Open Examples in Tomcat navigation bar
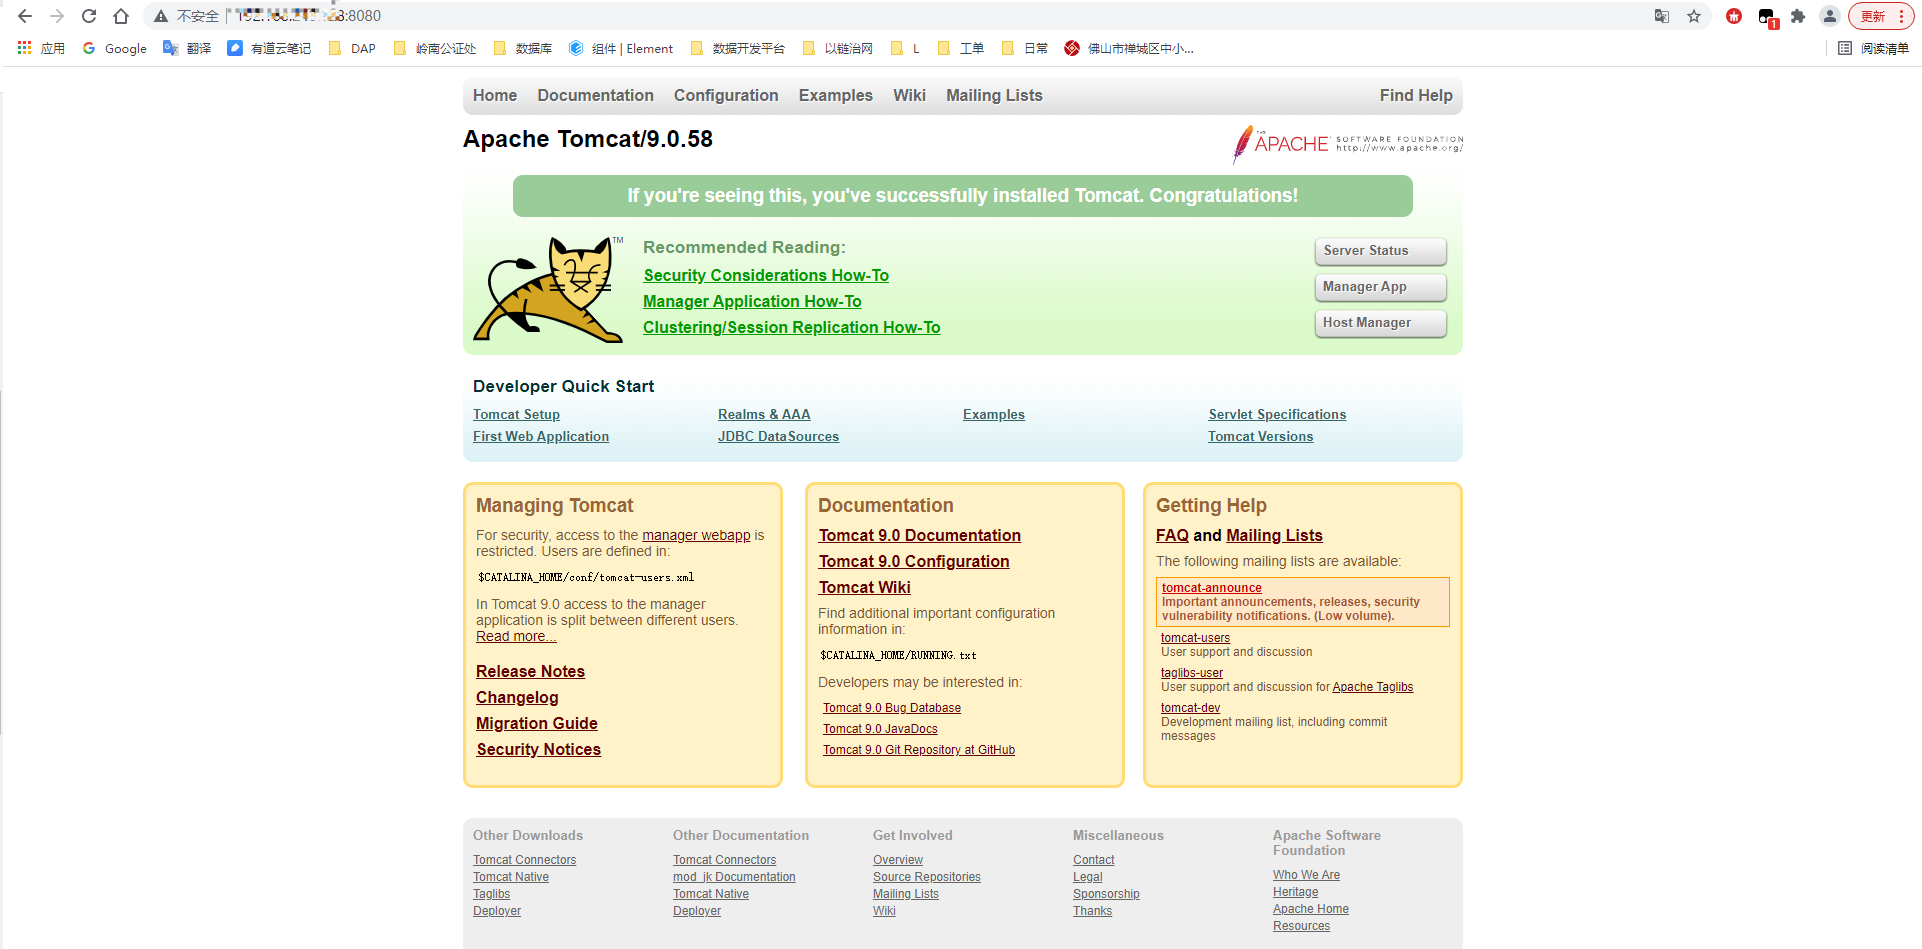Image resolution: width=1922 pixels, height=949 pixels. tap(835, 96)
